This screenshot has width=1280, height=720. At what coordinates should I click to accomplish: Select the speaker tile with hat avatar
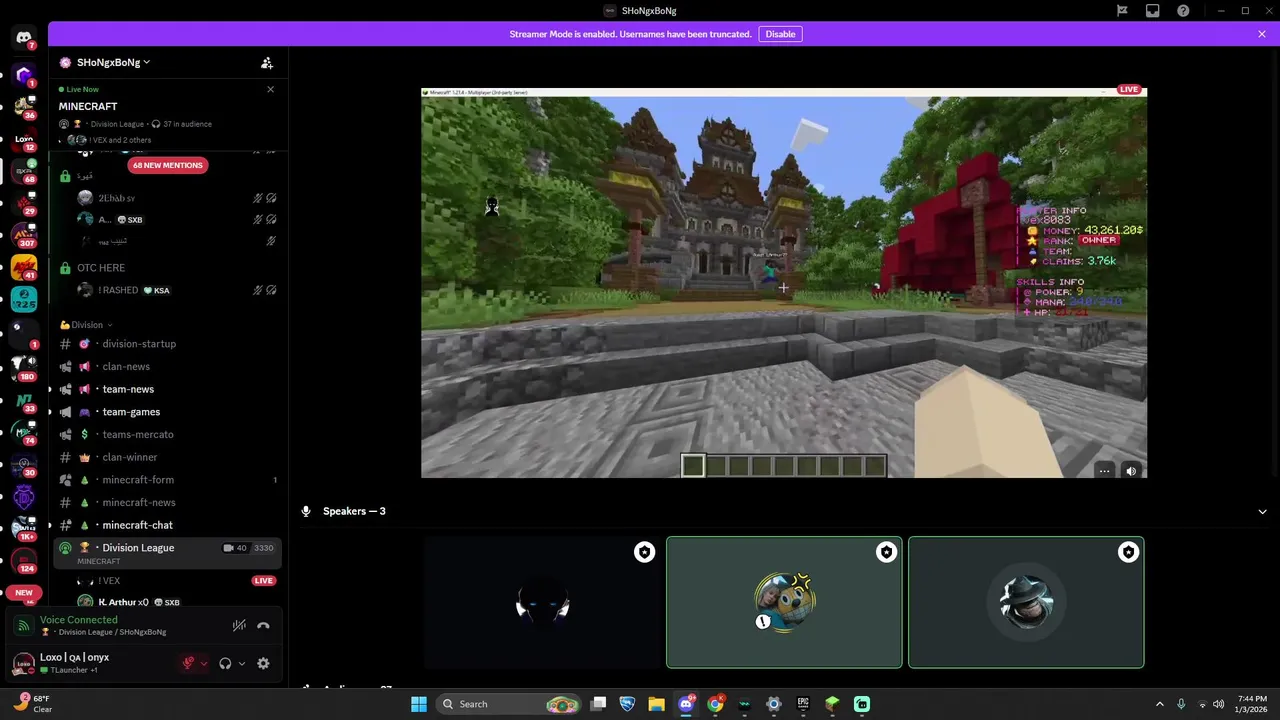pos(1026,602)
